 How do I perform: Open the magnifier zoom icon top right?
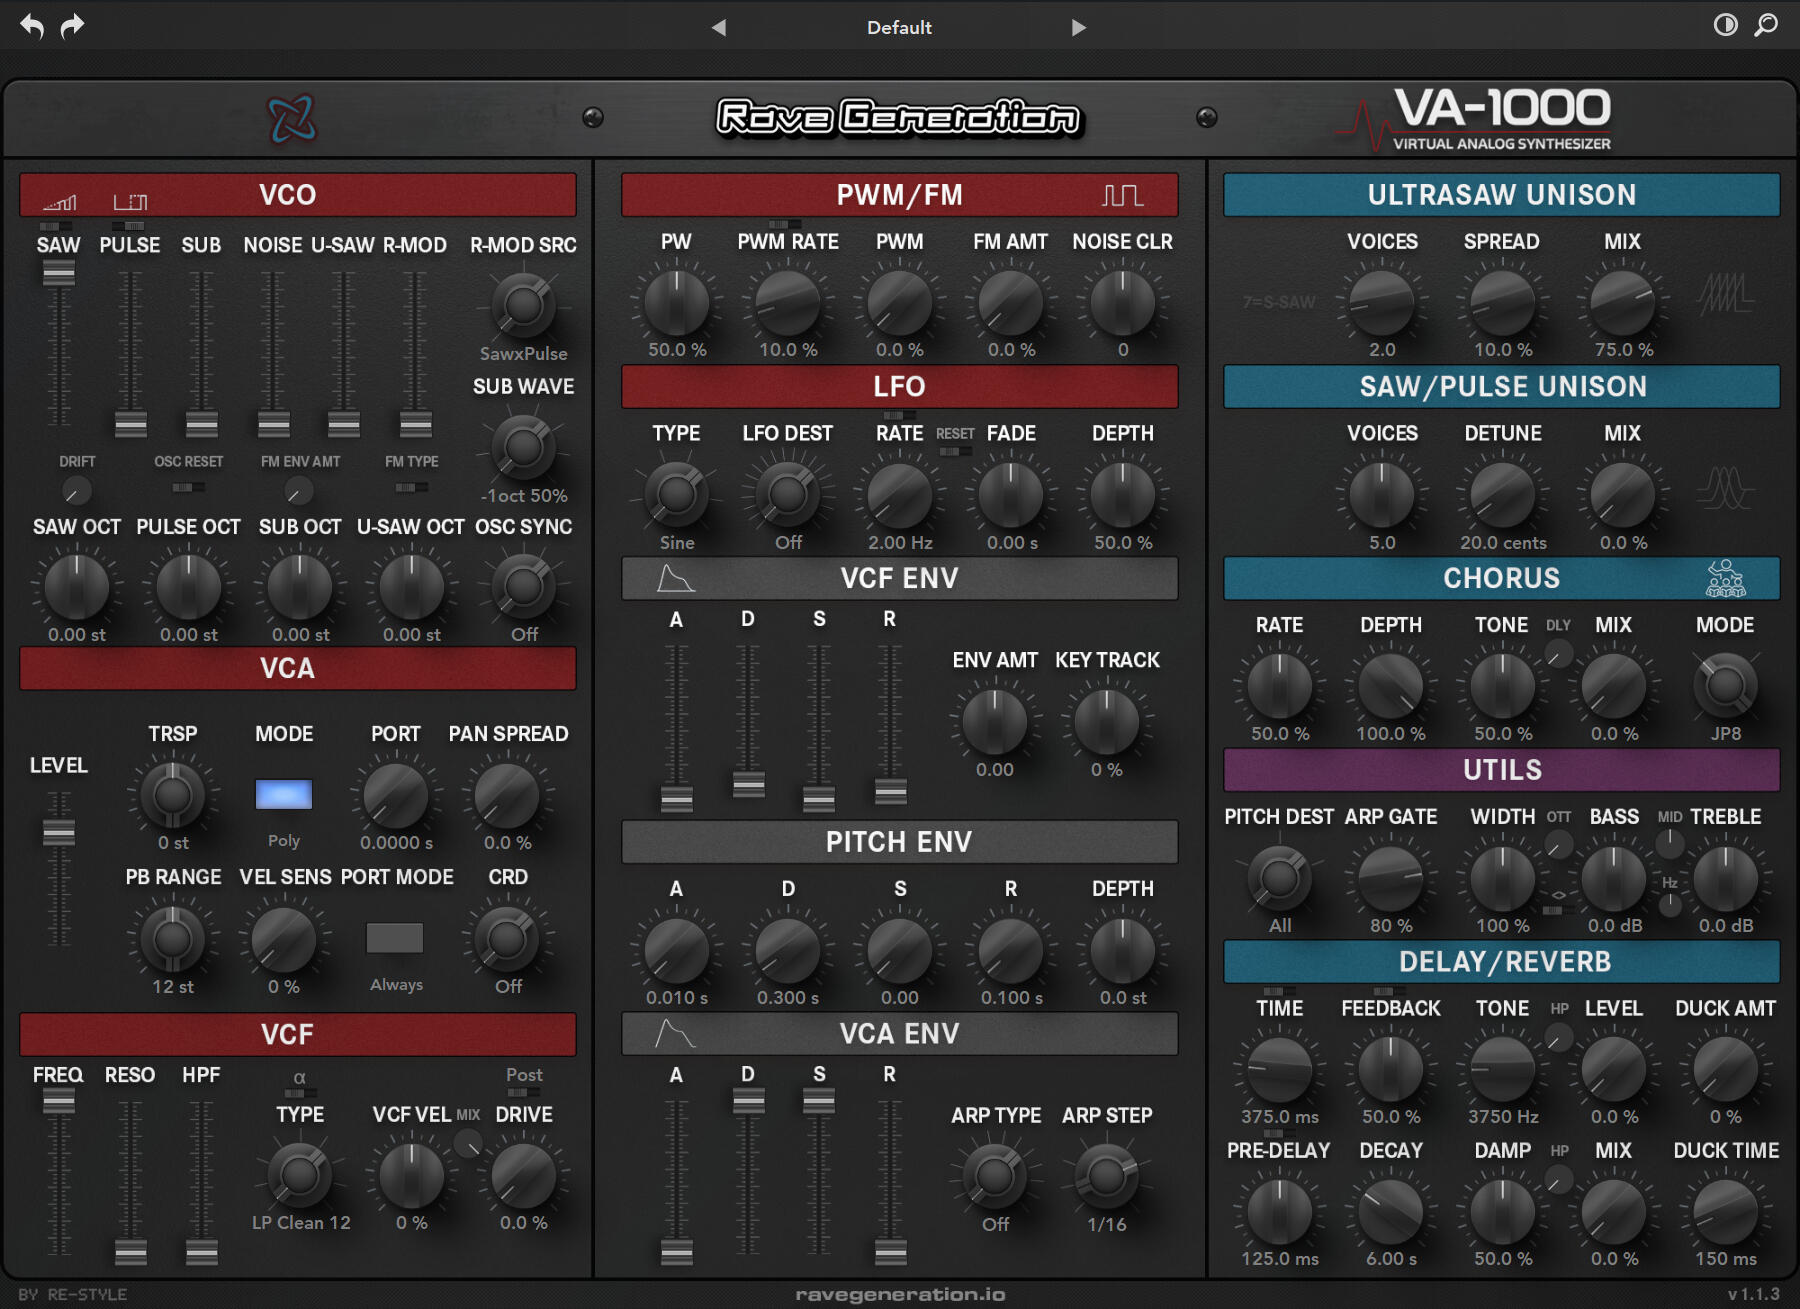(1769, 26)
